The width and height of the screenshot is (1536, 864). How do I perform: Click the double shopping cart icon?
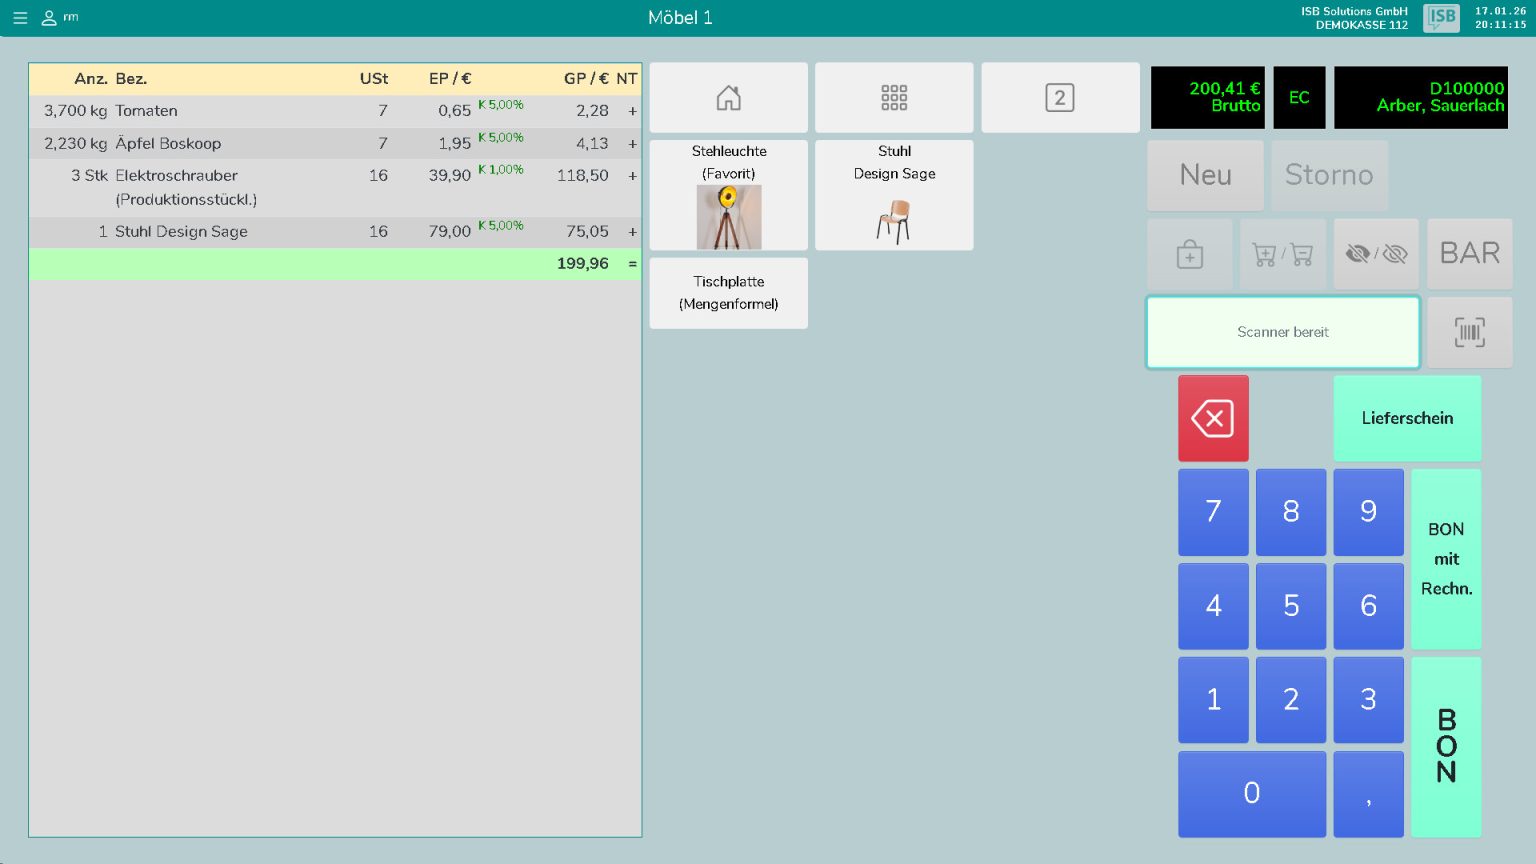(x=1282, y=255)
